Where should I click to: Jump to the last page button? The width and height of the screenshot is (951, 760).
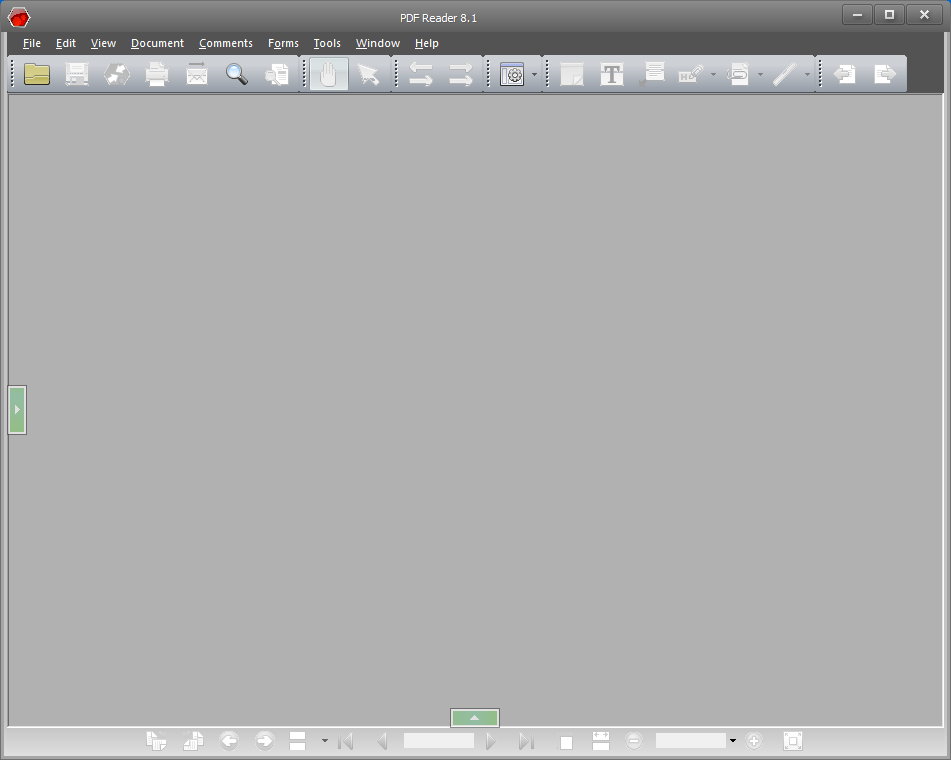527,740
